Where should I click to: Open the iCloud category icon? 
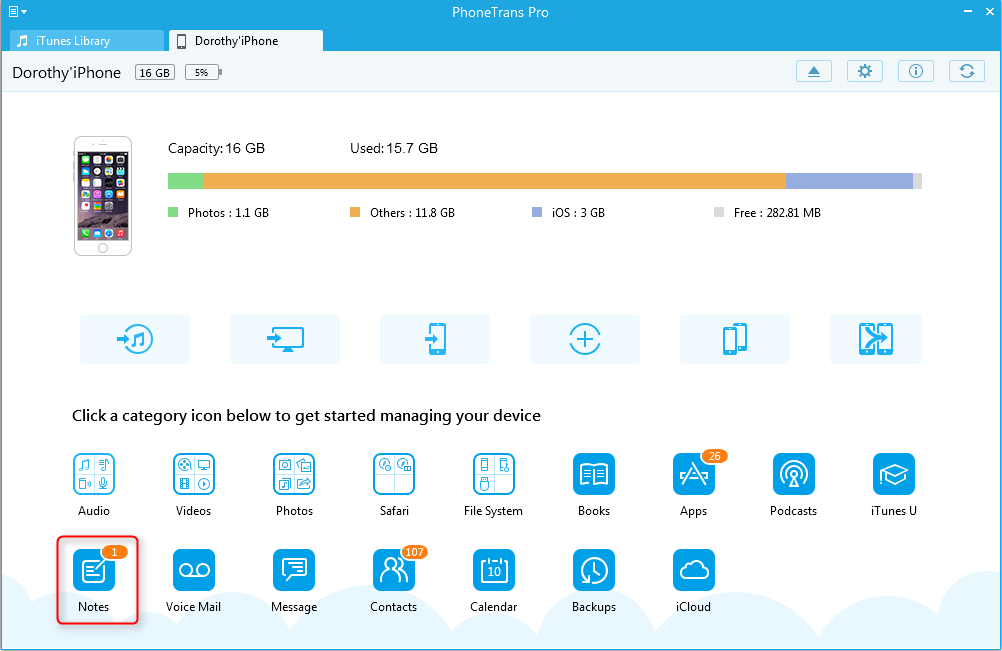click(694, 571)
